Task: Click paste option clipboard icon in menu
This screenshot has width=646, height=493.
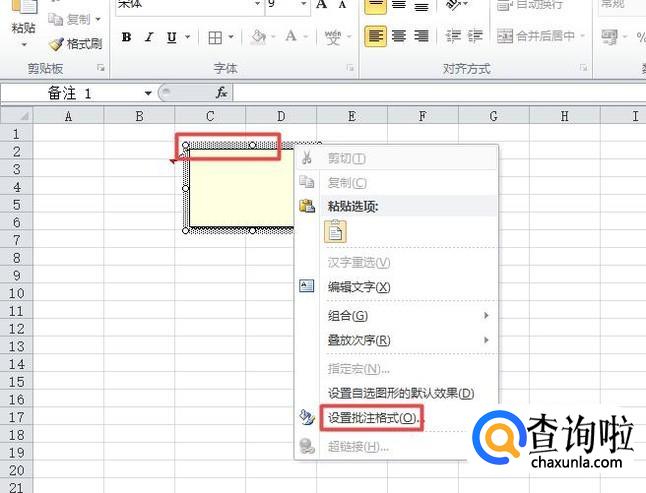Action: [x=335, y=231]
